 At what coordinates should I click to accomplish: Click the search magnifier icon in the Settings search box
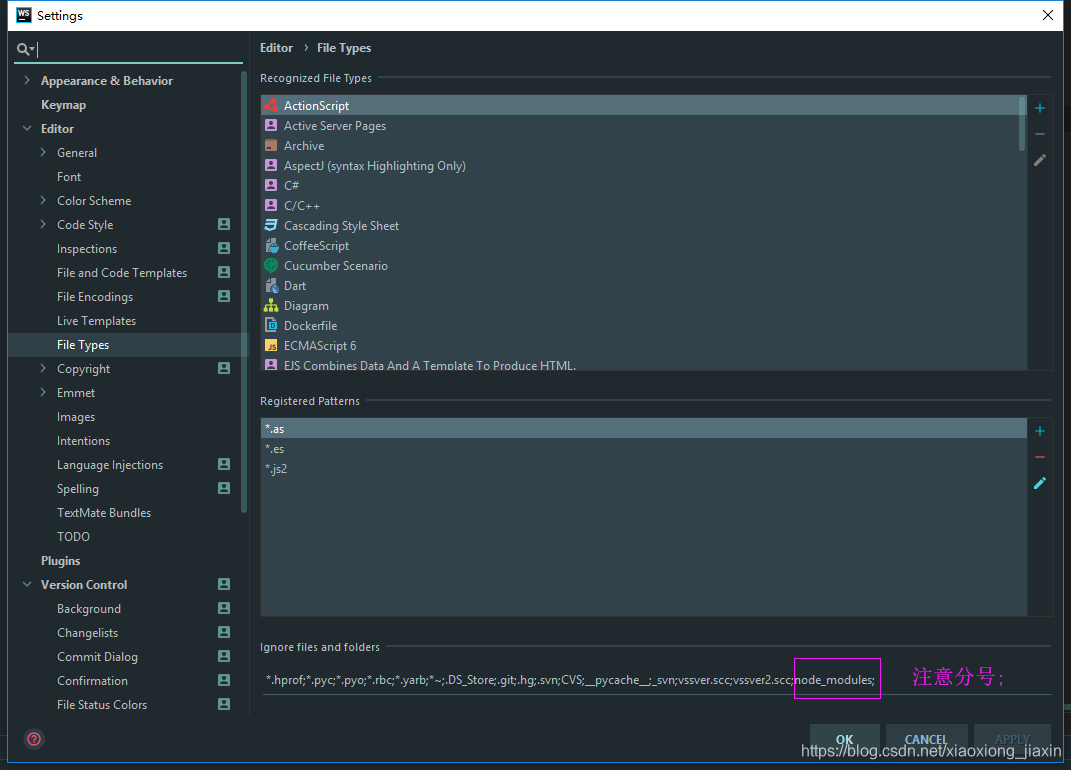(25, 49)
